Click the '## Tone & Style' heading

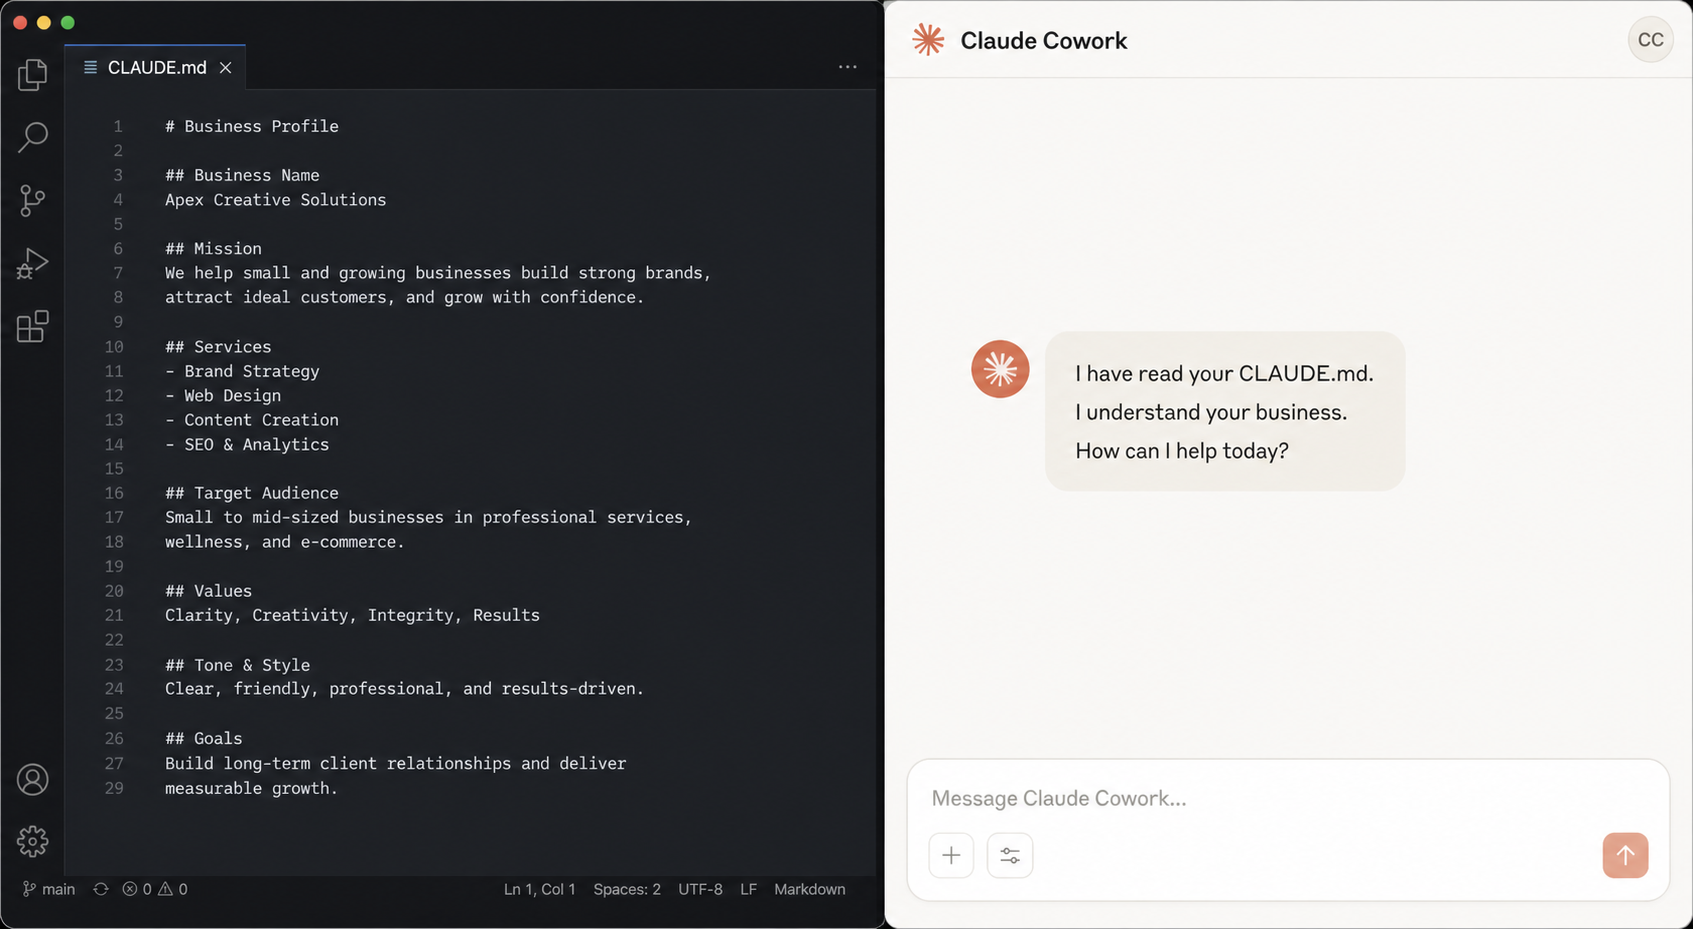click(237, 665)
